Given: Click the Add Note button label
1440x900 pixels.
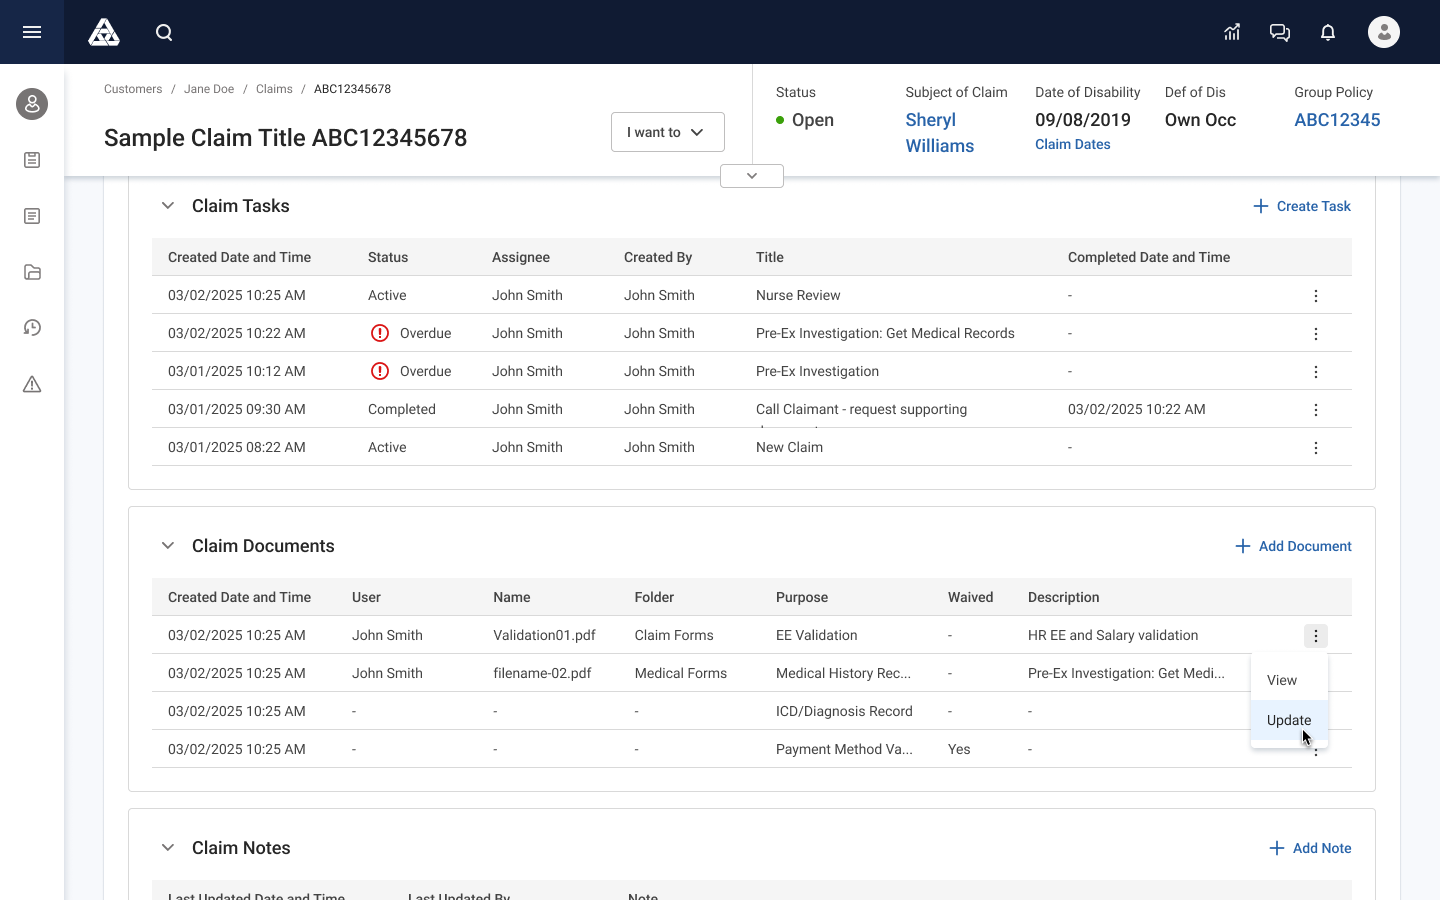Looking at the screenshot, I should coord(1322,848).
